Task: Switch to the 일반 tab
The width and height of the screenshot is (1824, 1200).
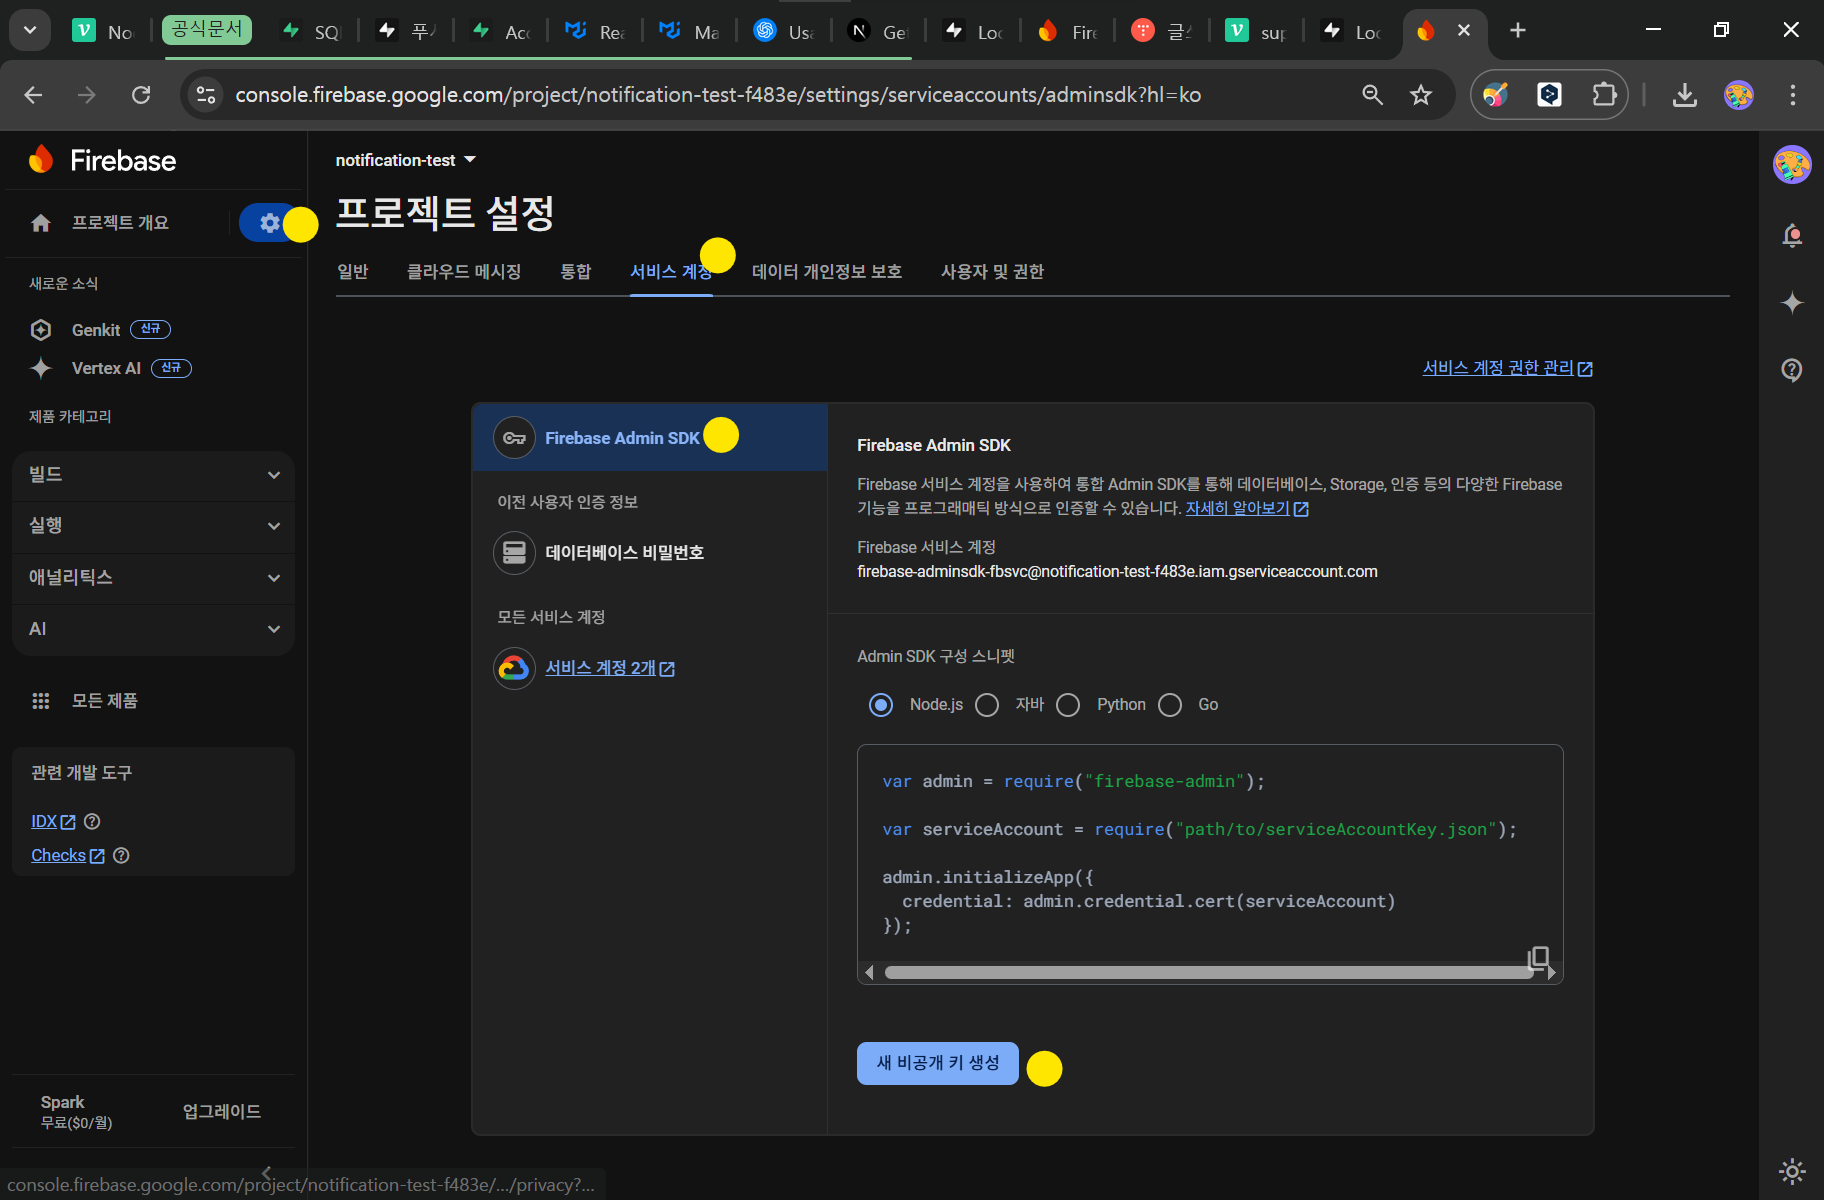Action: (x=353, y=272)
